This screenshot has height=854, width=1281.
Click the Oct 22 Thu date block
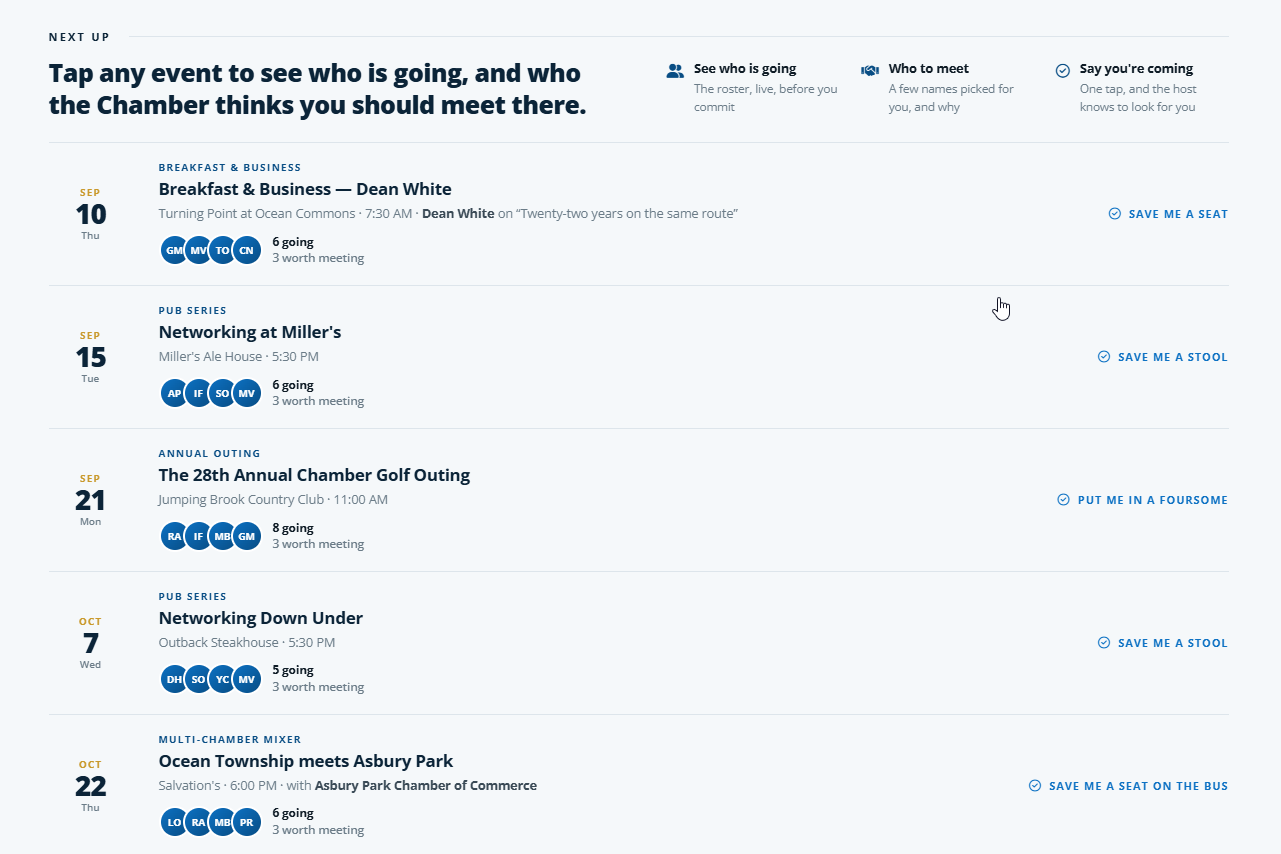(x=90, y=786)
